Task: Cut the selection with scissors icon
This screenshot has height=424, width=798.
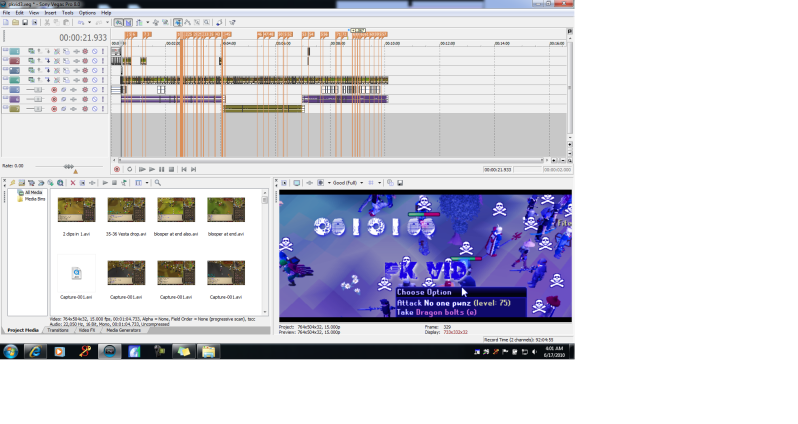Action: (x=47, y=22)
